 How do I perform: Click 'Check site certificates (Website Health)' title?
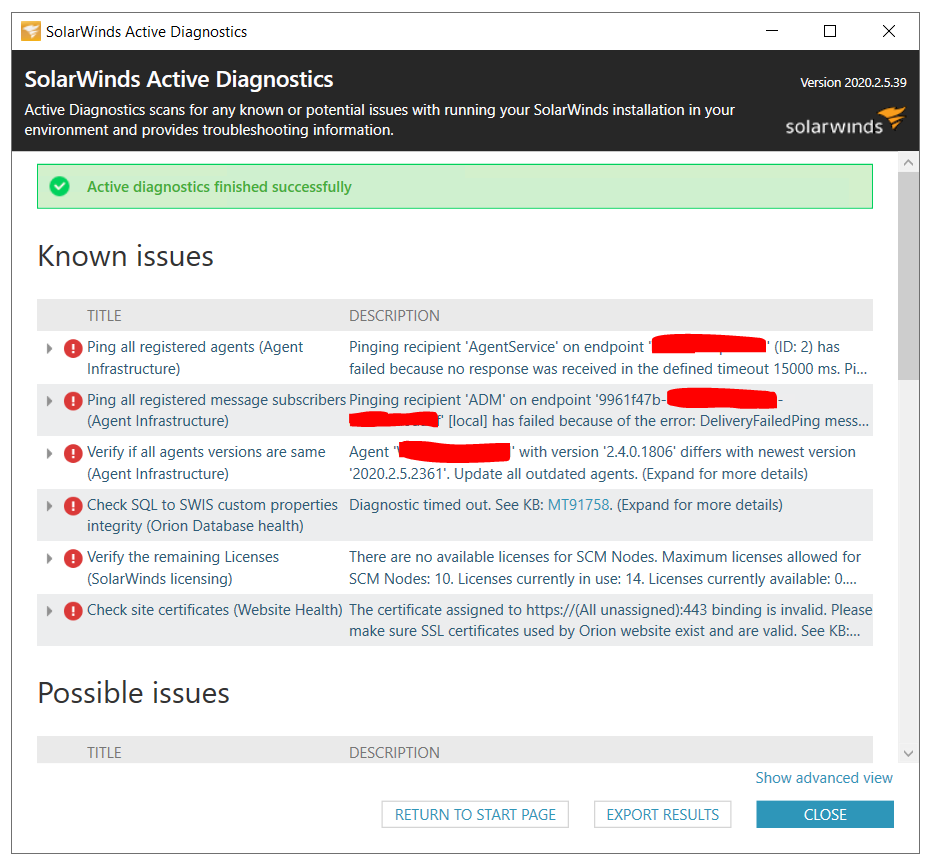215,610
